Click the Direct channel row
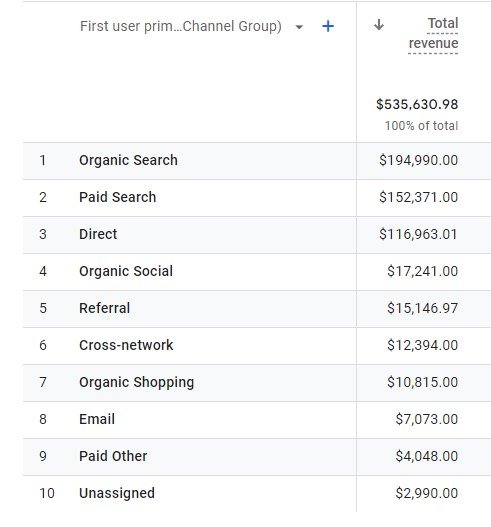Viewport: 491px width, 527px height. 257,235
